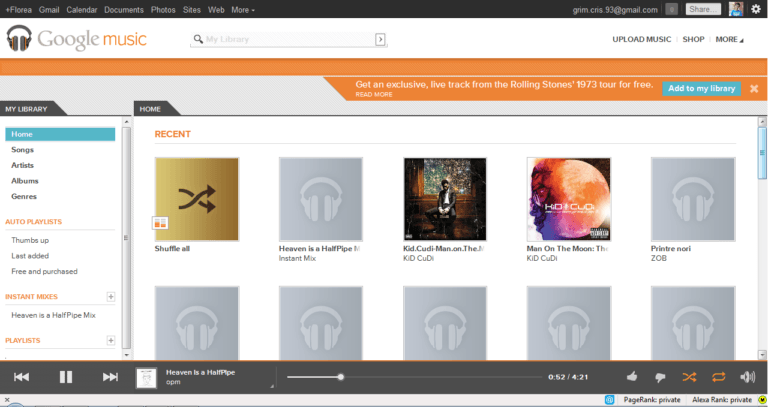Click the Share button
This screenshot has width=768, height=407.
pyautogui.click(x=703, y=9)
